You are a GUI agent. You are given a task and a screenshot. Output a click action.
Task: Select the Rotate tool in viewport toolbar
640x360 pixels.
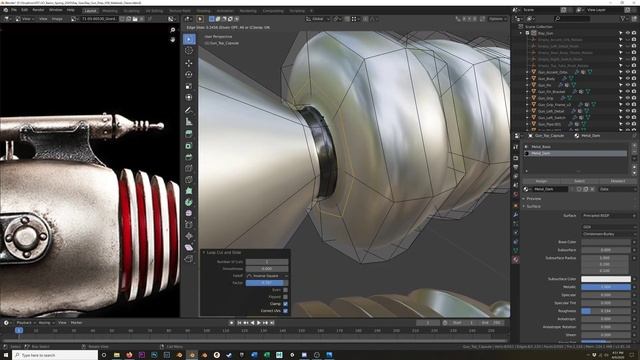pos(189,74)
